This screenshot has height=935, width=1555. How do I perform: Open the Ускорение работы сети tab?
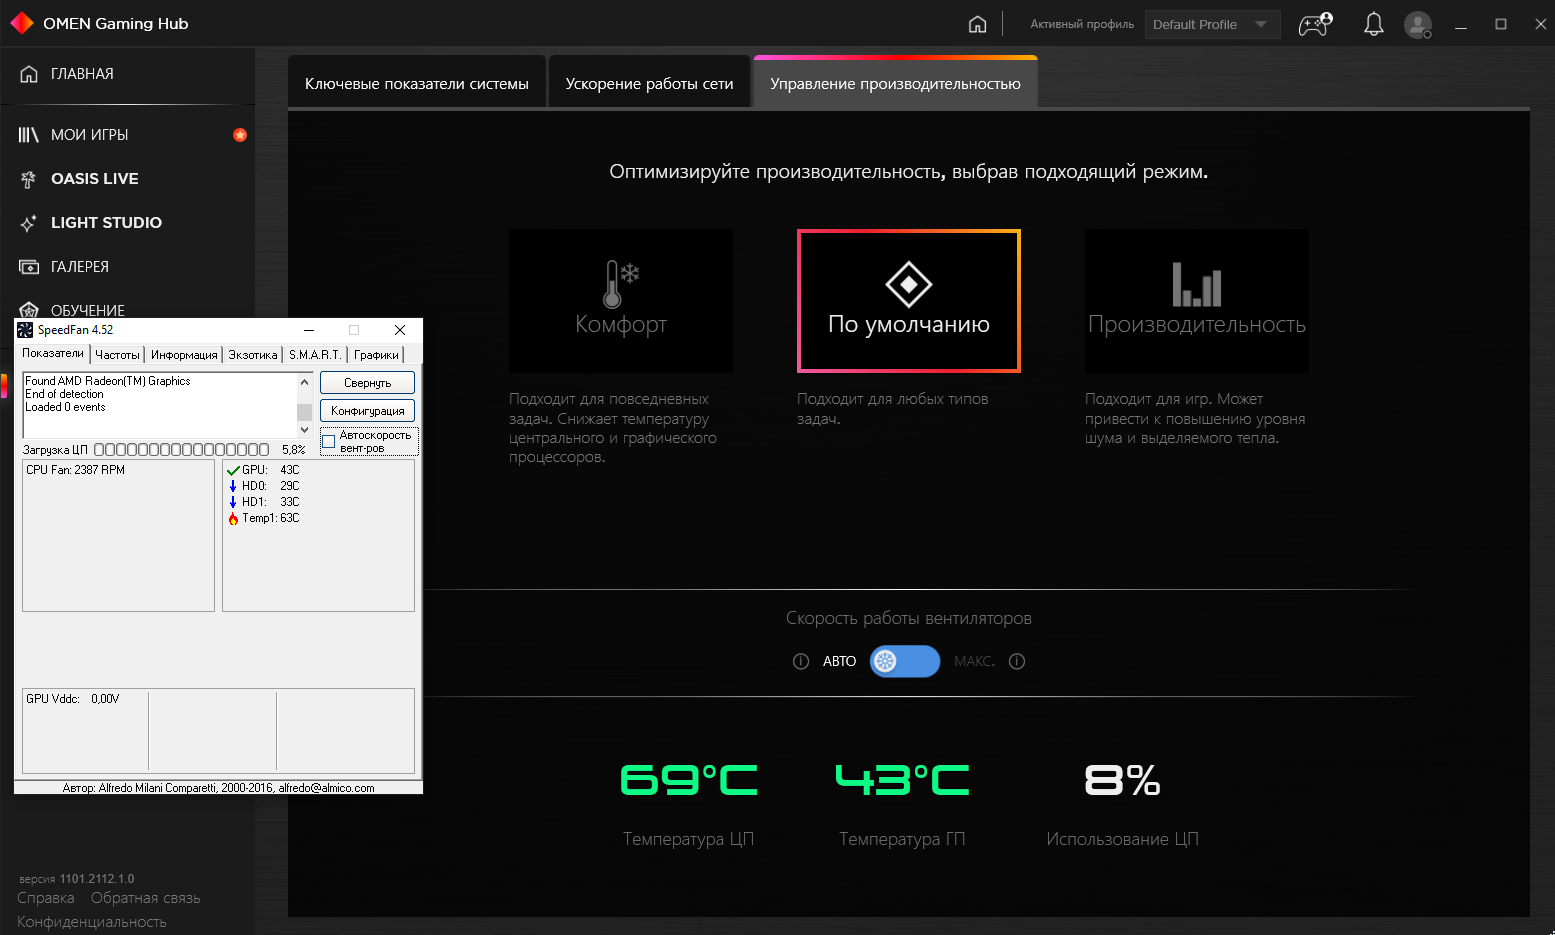(x=649, y=82)
